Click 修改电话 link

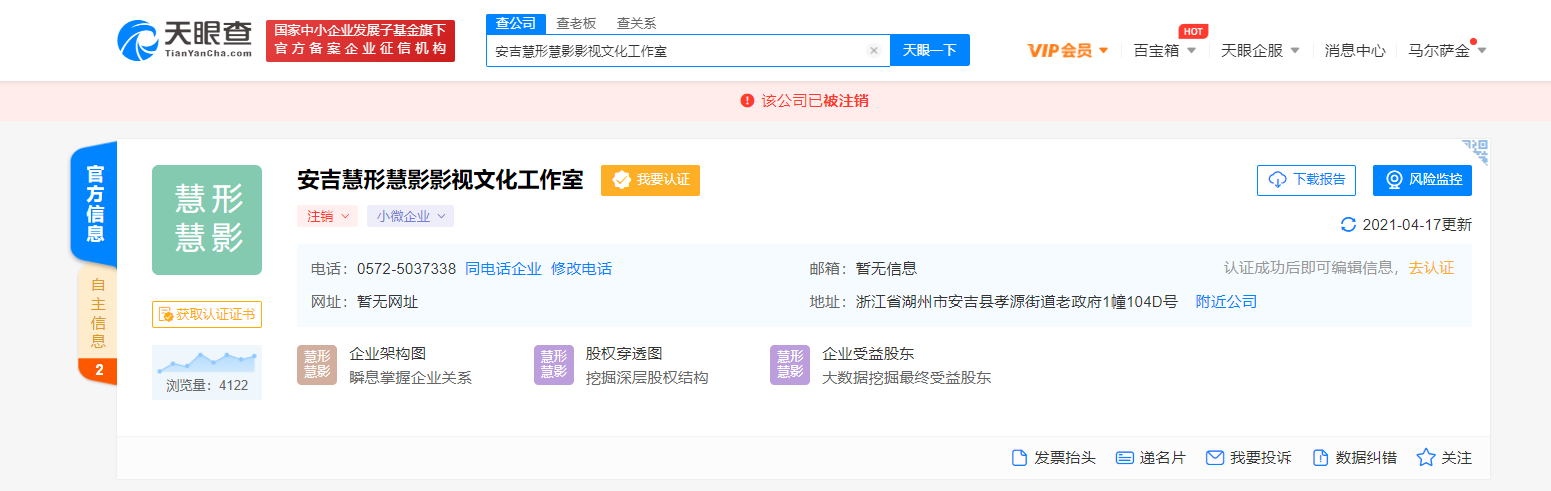pos(581,269)
